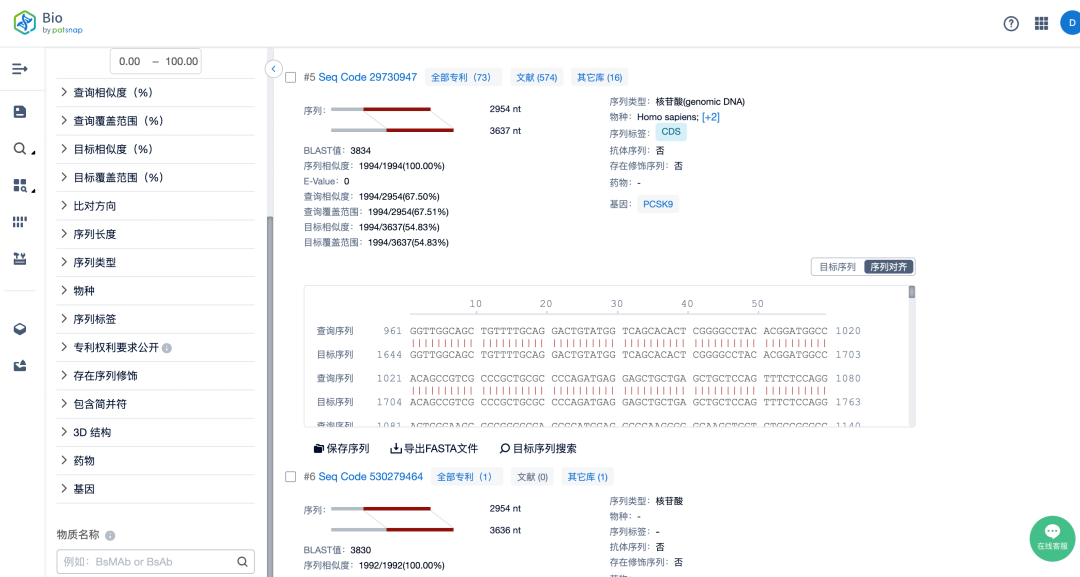Open the cube workspace sidebar icon
The width and height of the screenshot is (1080, 577).
[x=20, y=329]
